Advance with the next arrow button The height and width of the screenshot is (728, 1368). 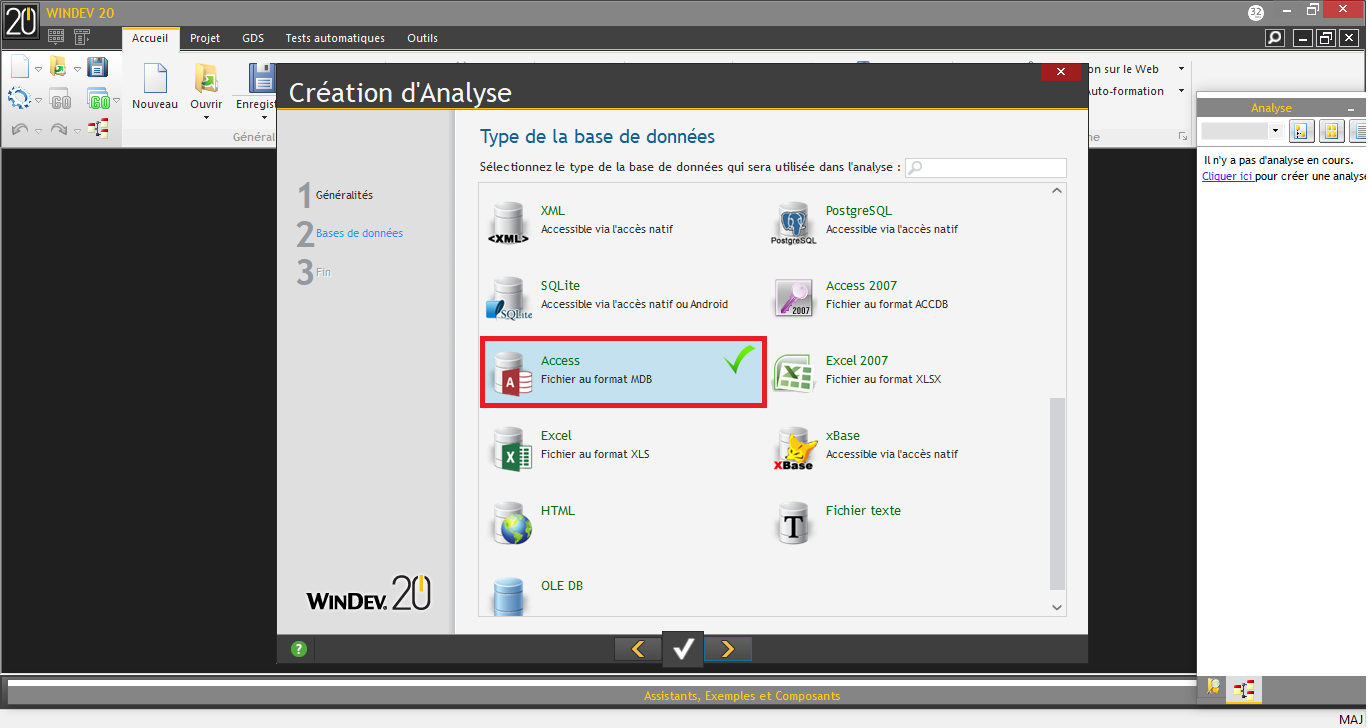tap(728, 649)
